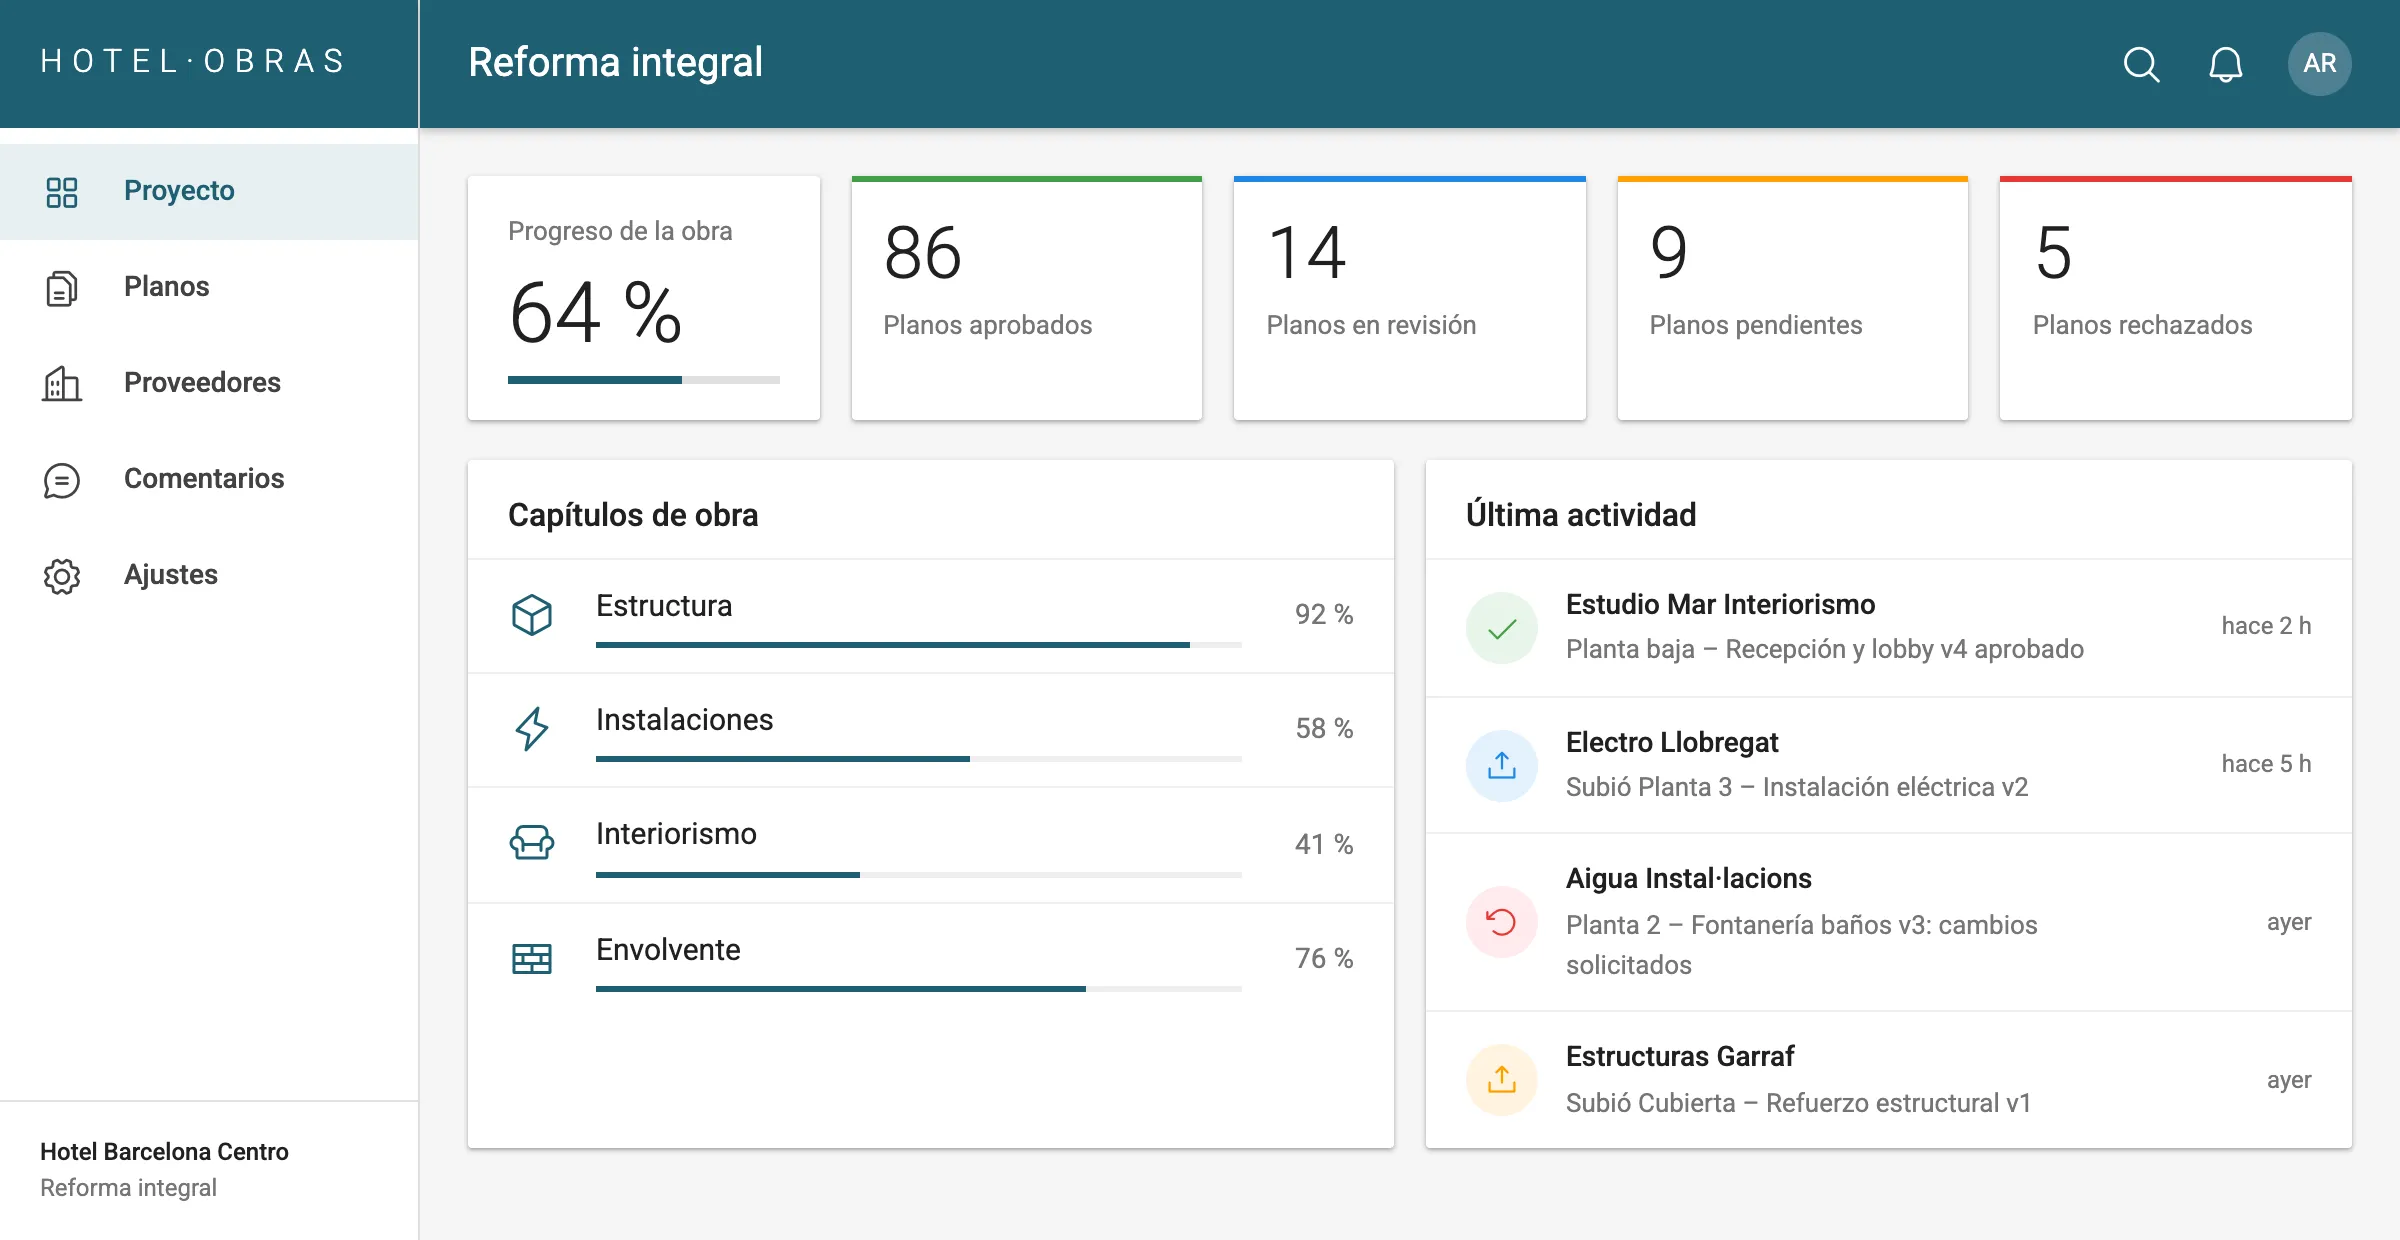Open the AR user avatar menu
The height and width of the screenshot is (1240, 2400).
(2319, 64)
